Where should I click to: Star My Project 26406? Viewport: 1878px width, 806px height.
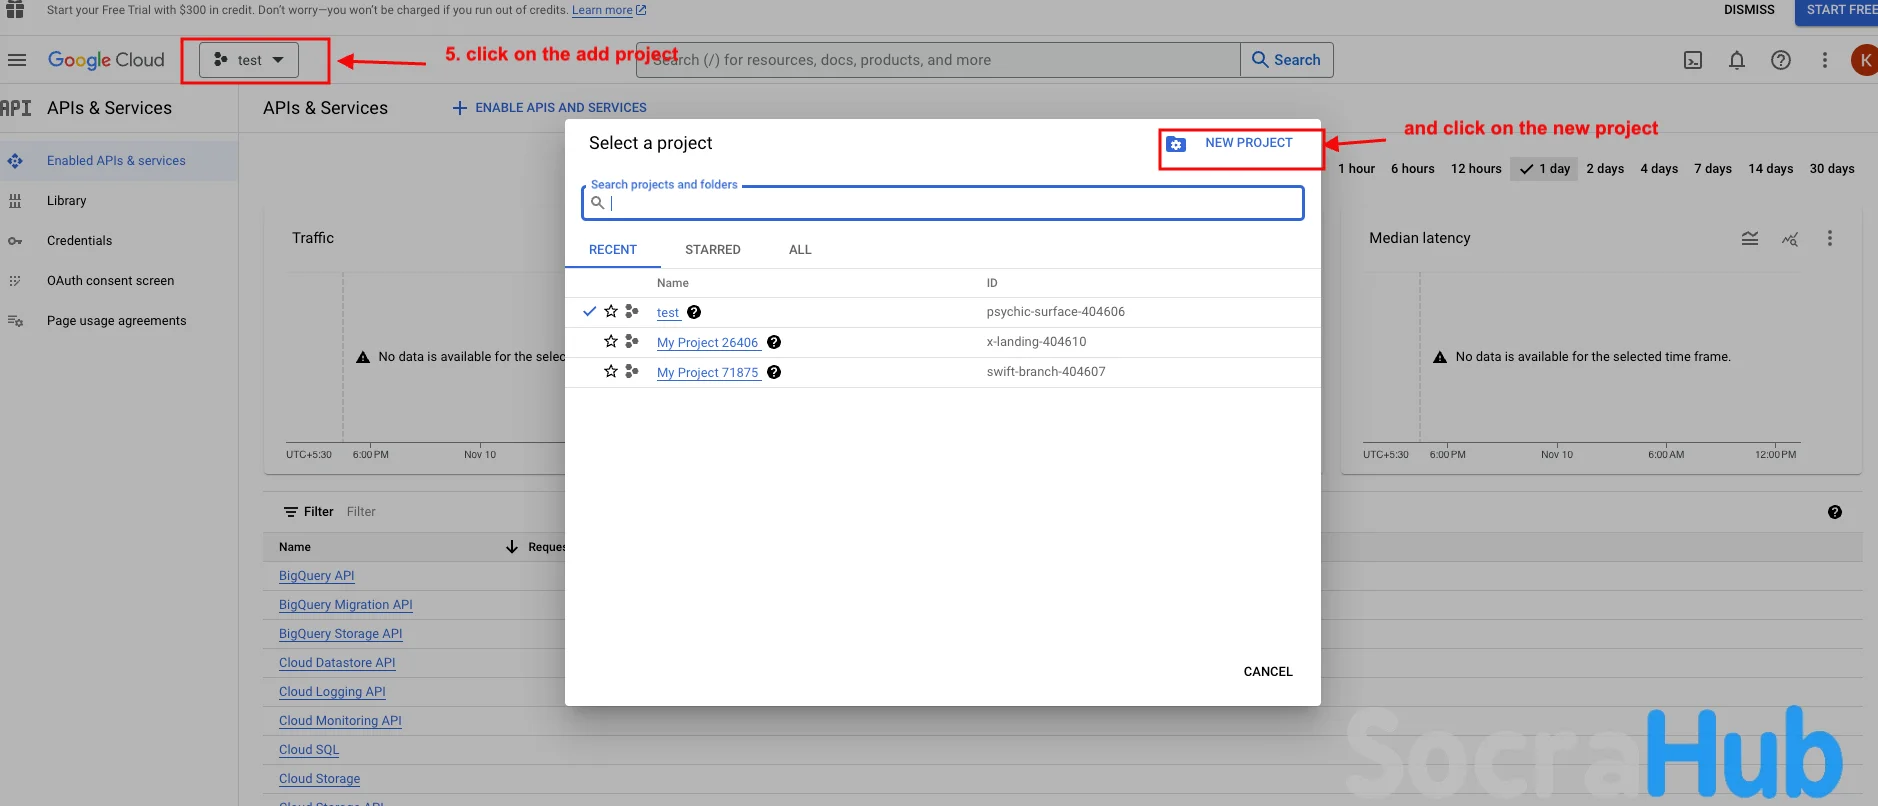pyautogui.click(x=611, y=342)
